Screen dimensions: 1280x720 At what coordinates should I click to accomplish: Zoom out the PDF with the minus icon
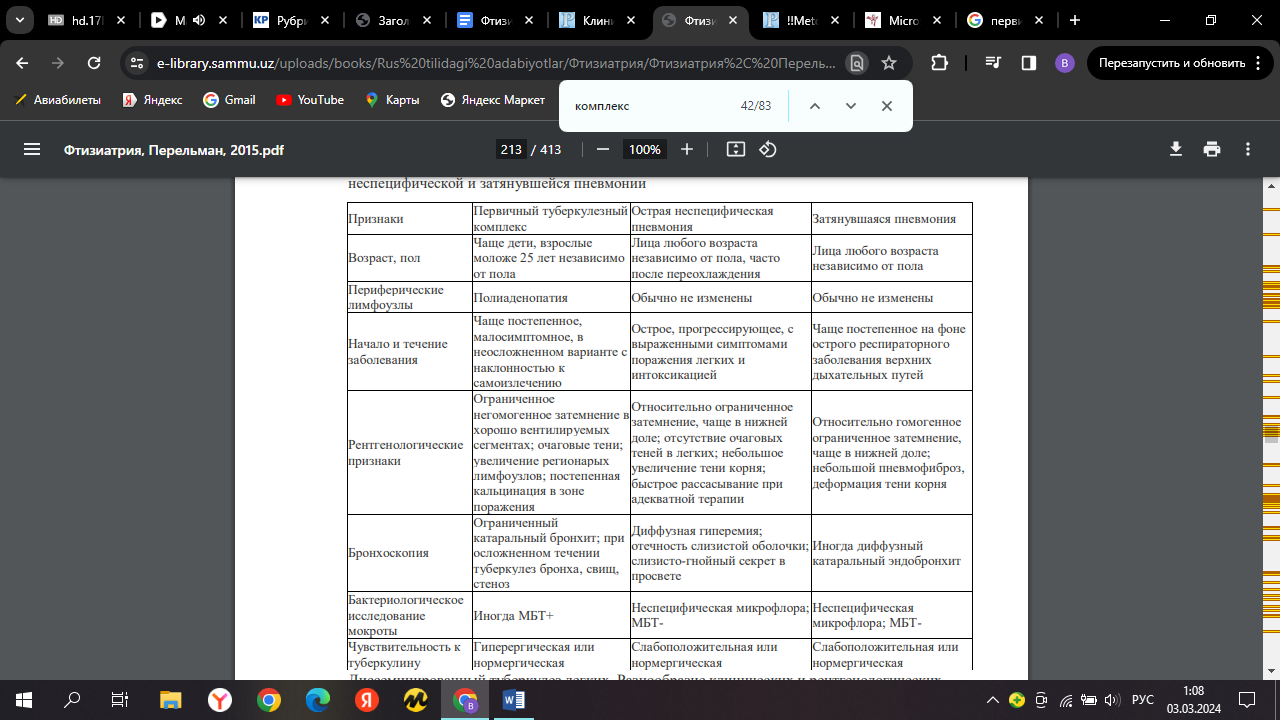coord(603,149)
